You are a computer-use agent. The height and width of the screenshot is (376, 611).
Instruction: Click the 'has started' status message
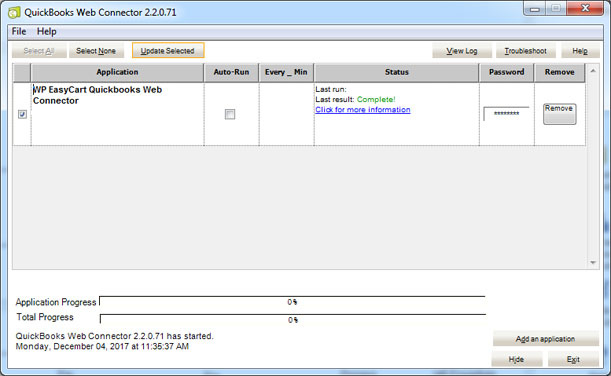(115, 336)
